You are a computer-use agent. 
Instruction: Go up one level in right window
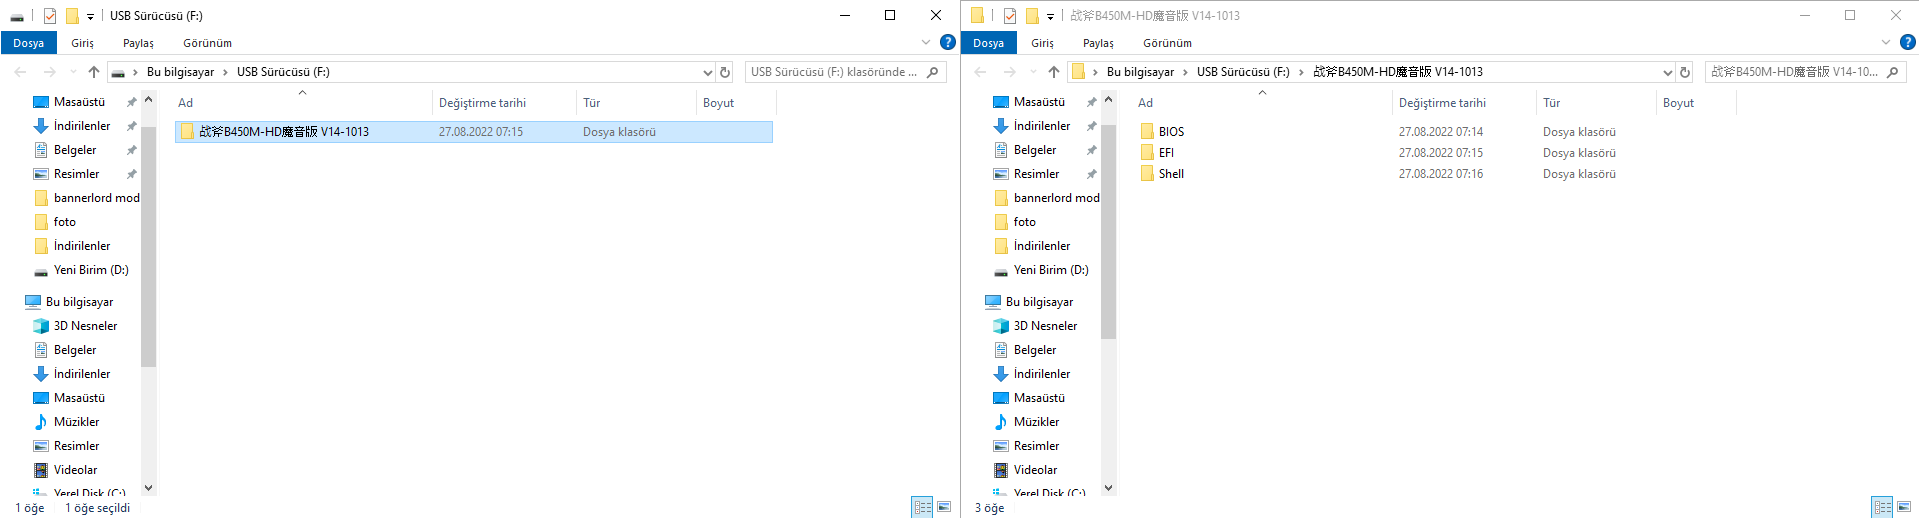click(1054, 72)
